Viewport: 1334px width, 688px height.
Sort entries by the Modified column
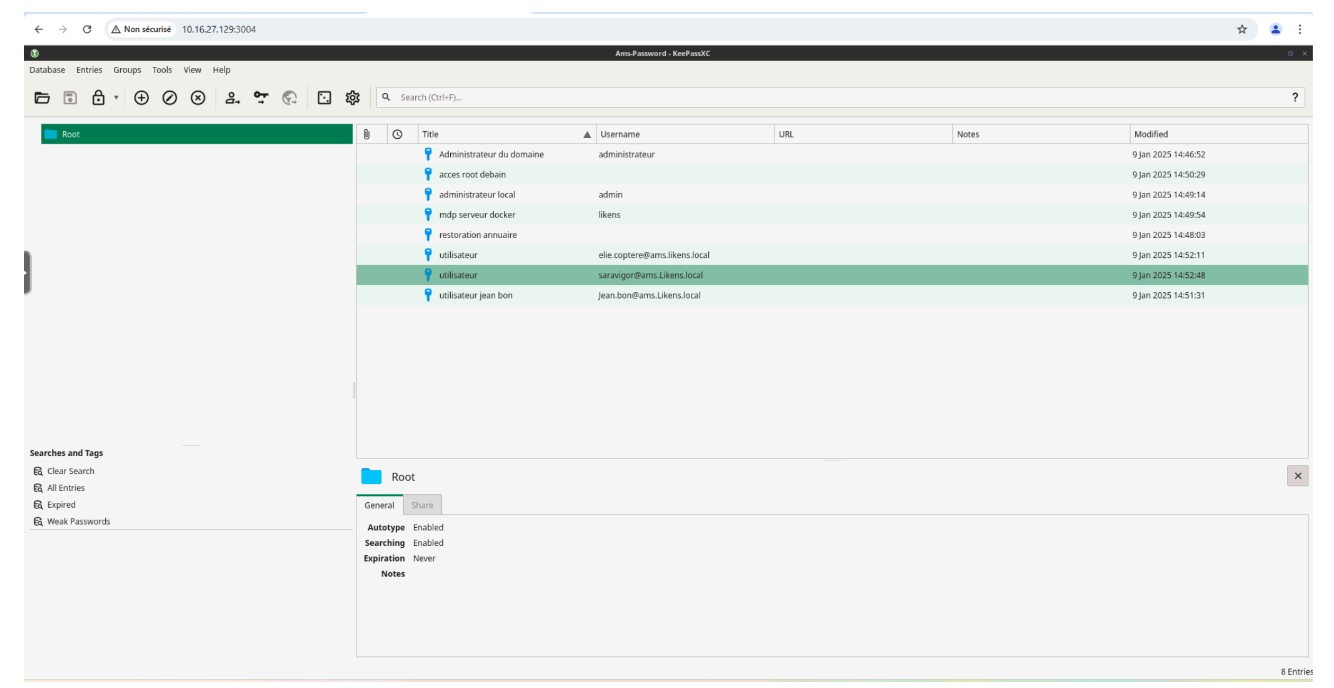point(1150,134)
